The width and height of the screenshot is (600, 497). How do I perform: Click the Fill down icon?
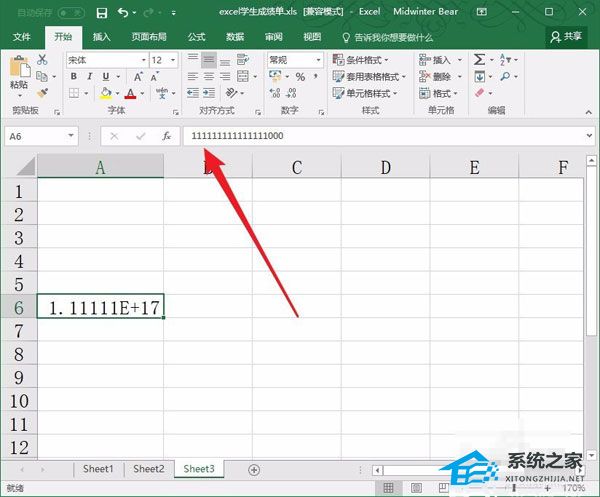tap(479, 77)
